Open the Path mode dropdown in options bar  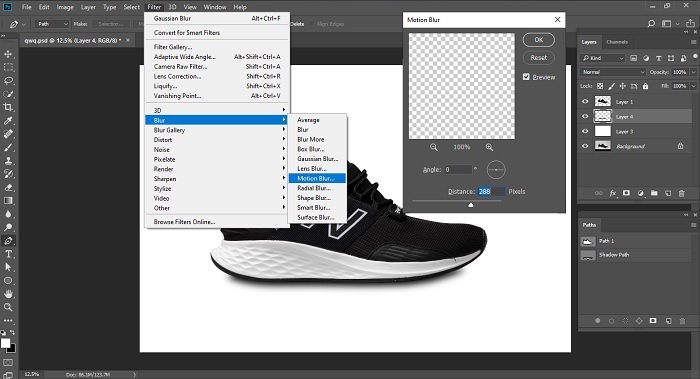coord(52,24)
